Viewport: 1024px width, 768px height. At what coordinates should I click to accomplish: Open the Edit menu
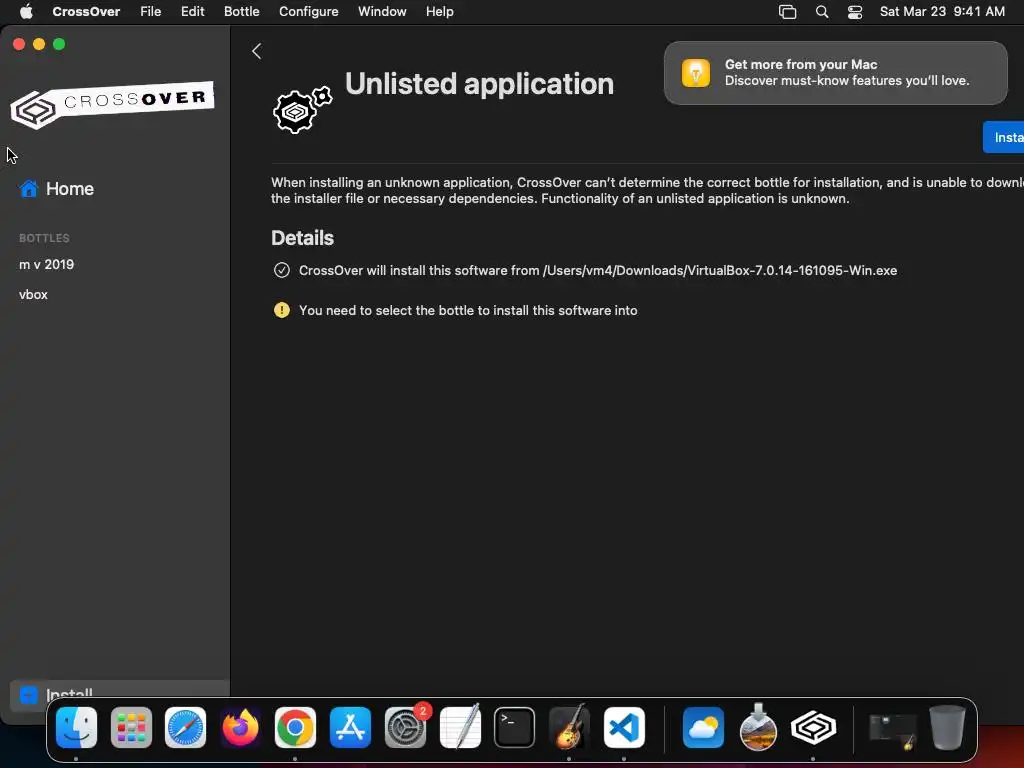[193, 12]
